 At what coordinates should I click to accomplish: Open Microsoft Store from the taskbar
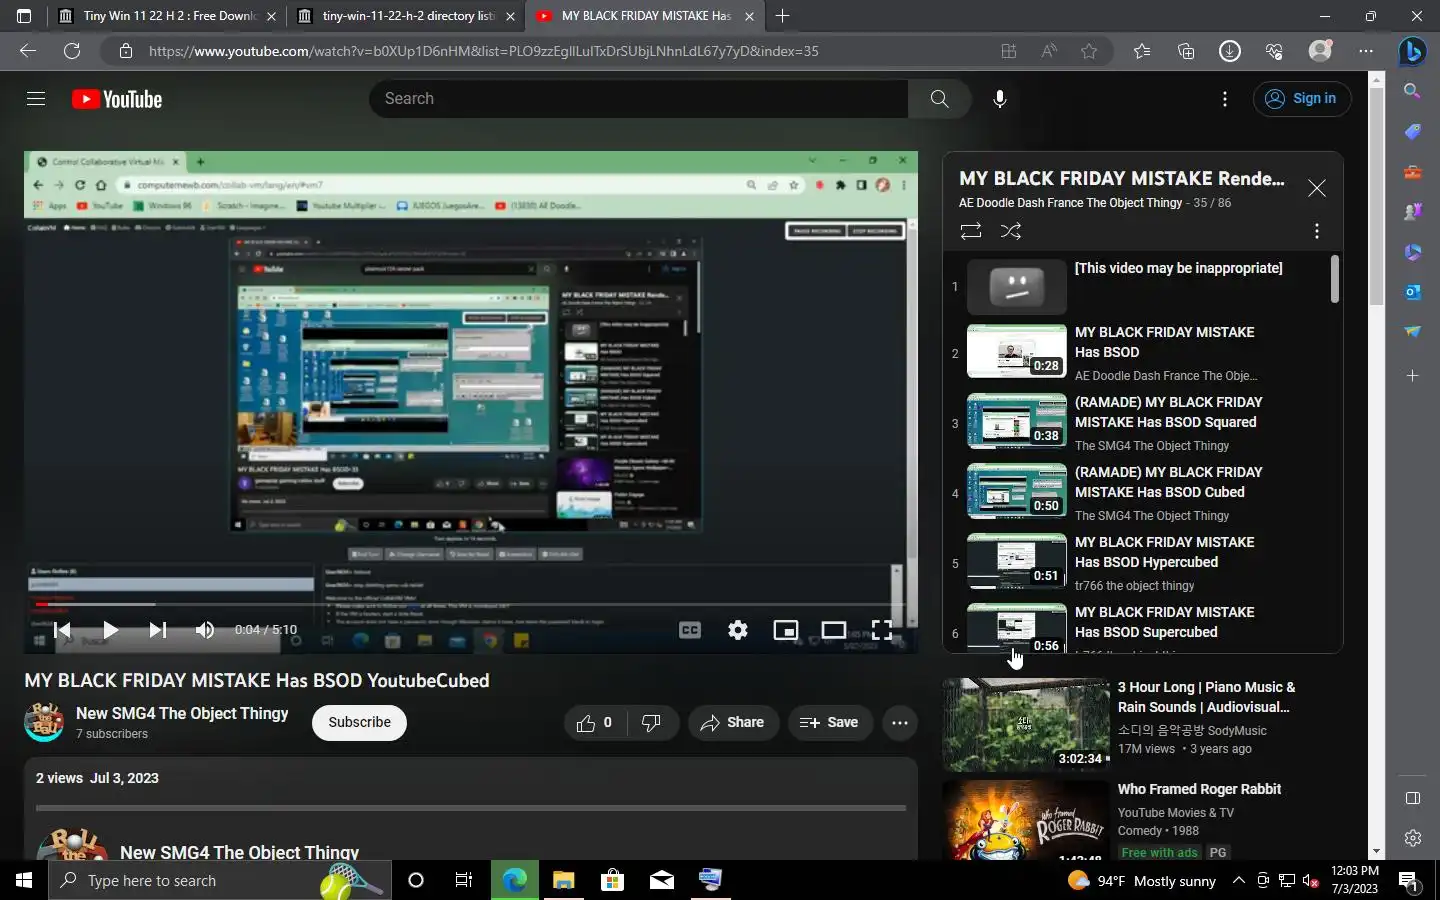(612, 880)
